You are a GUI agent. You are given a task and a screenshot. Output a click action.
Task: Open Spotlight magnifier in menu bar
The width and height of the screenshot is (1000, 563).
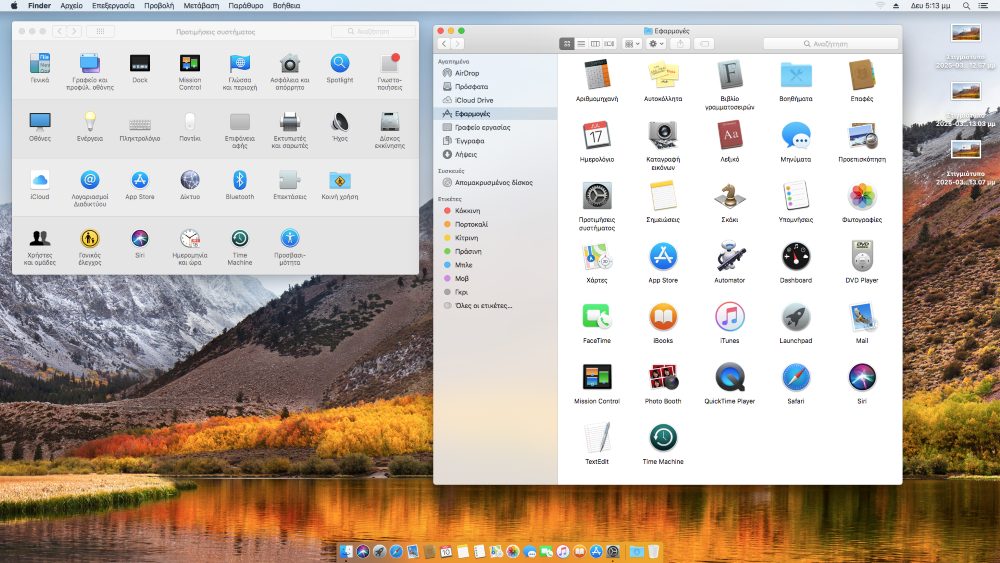[966, 6]
